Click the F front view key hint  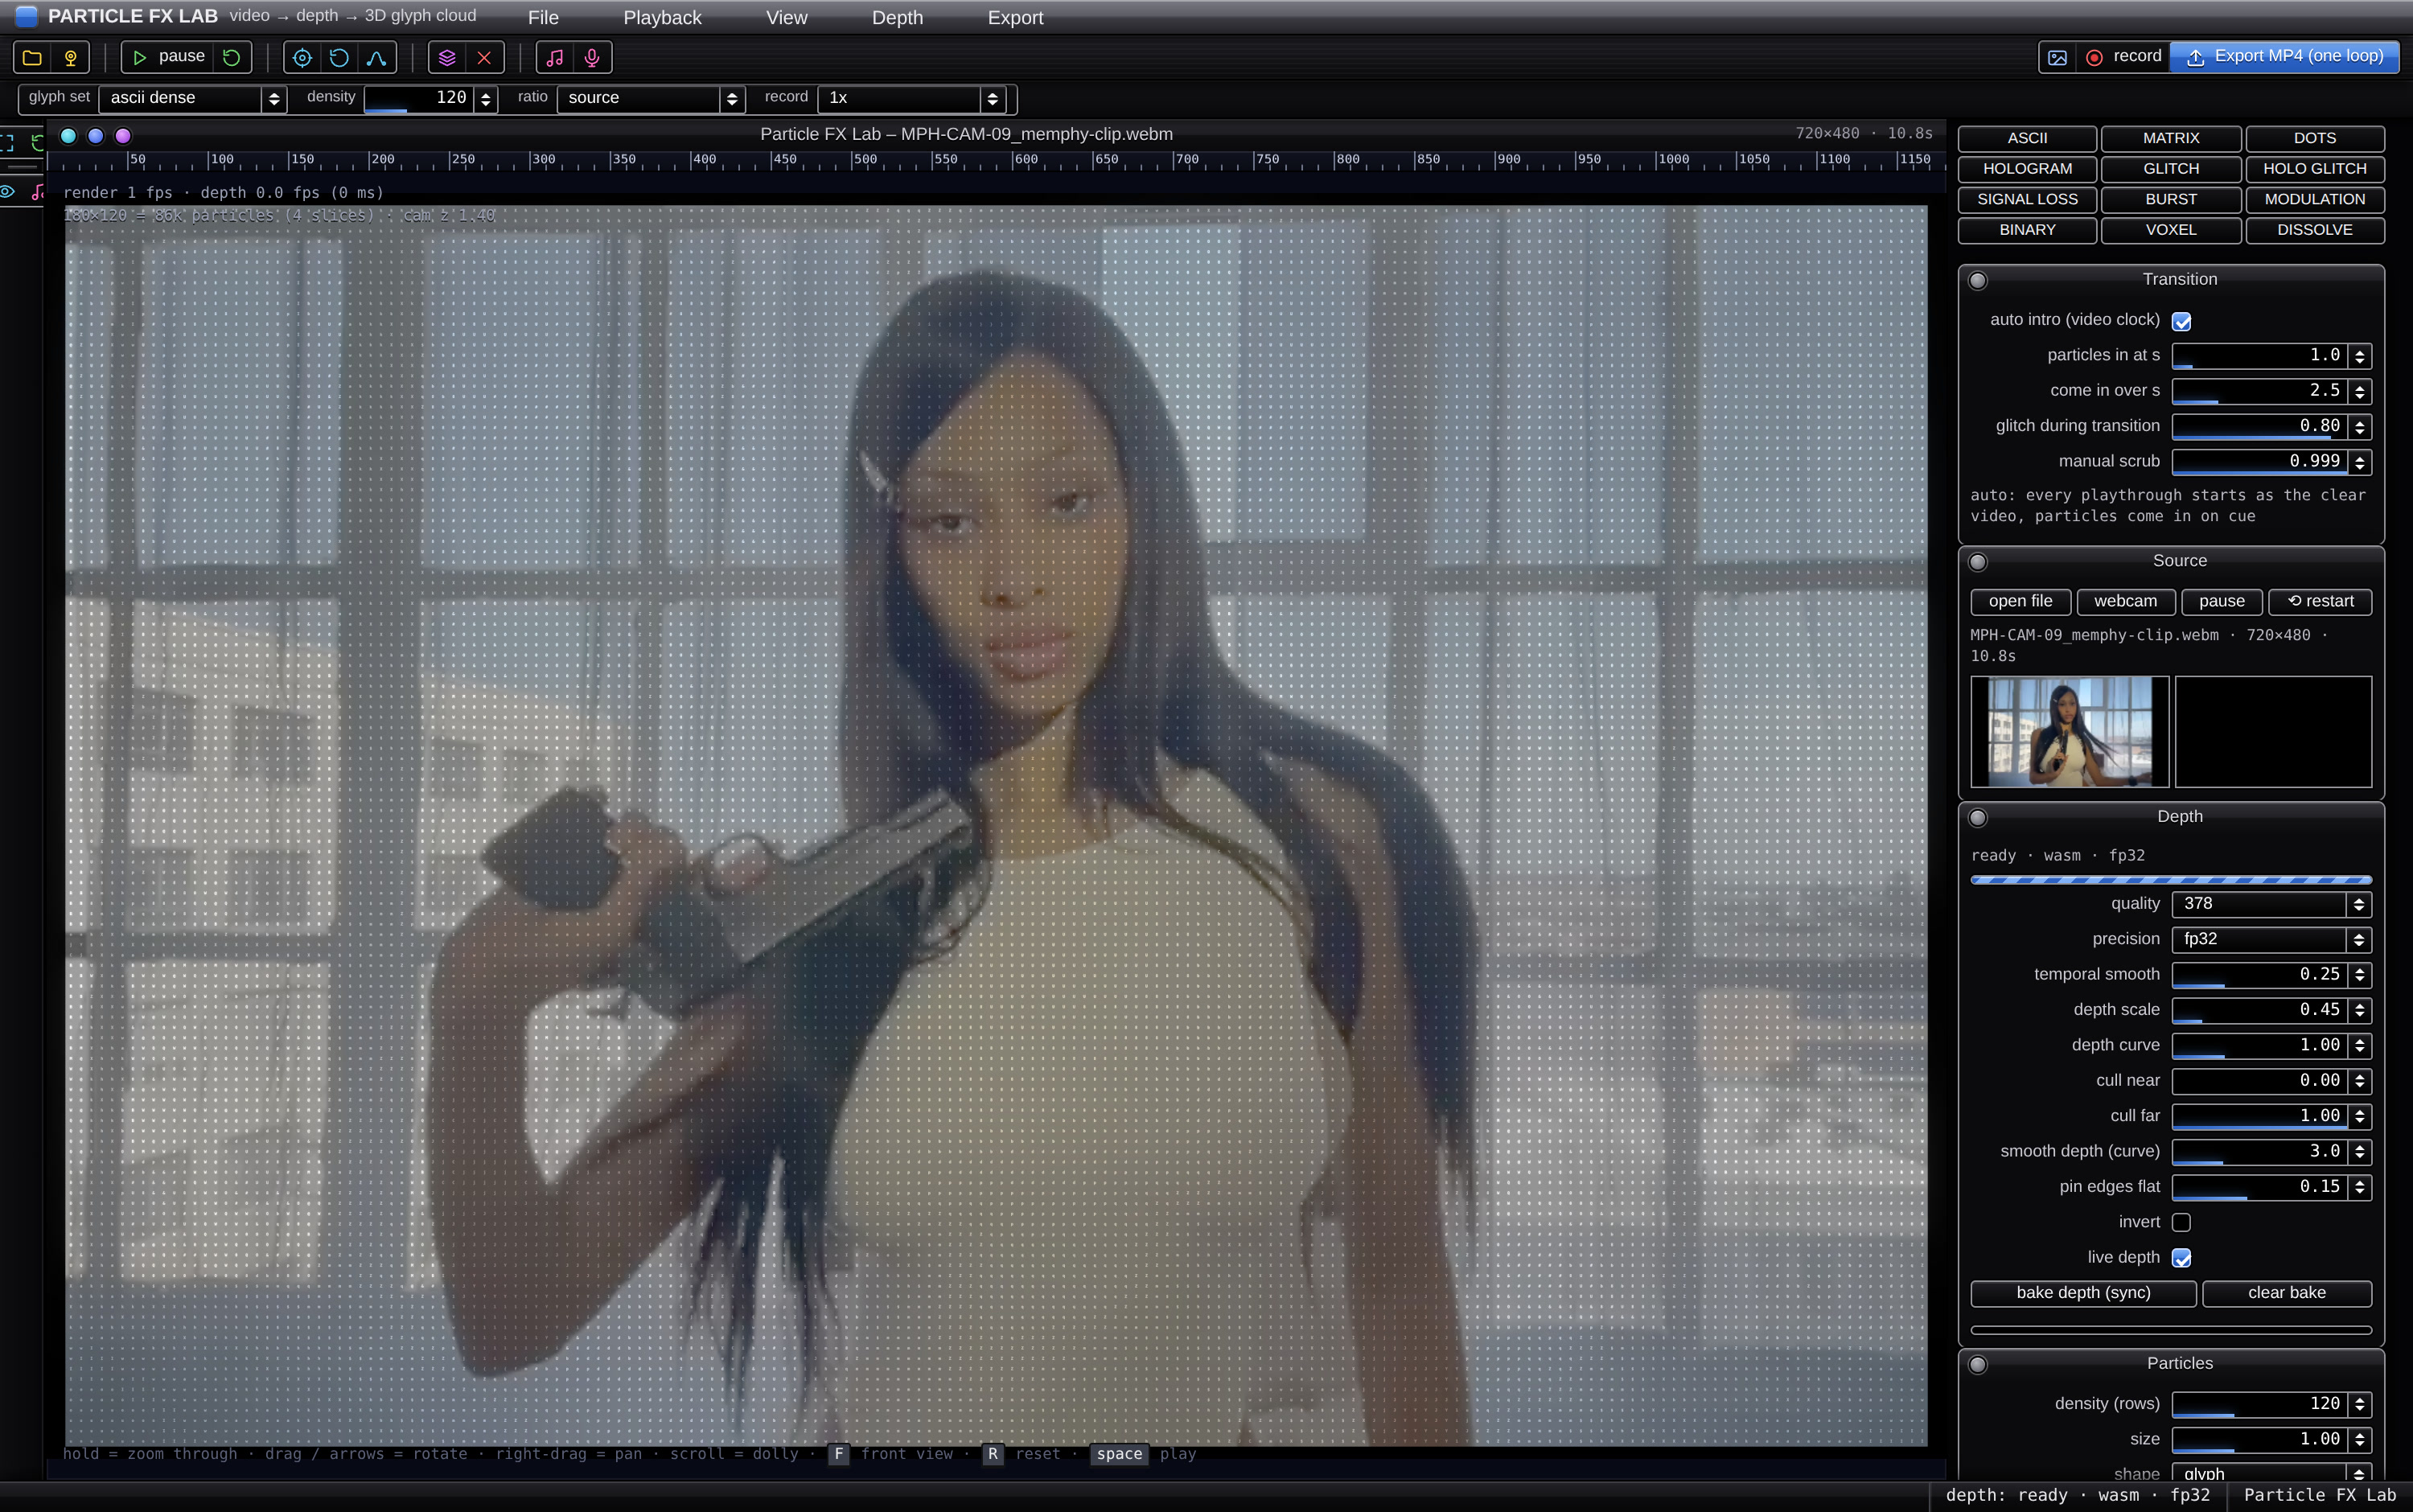click(838, 1454)
